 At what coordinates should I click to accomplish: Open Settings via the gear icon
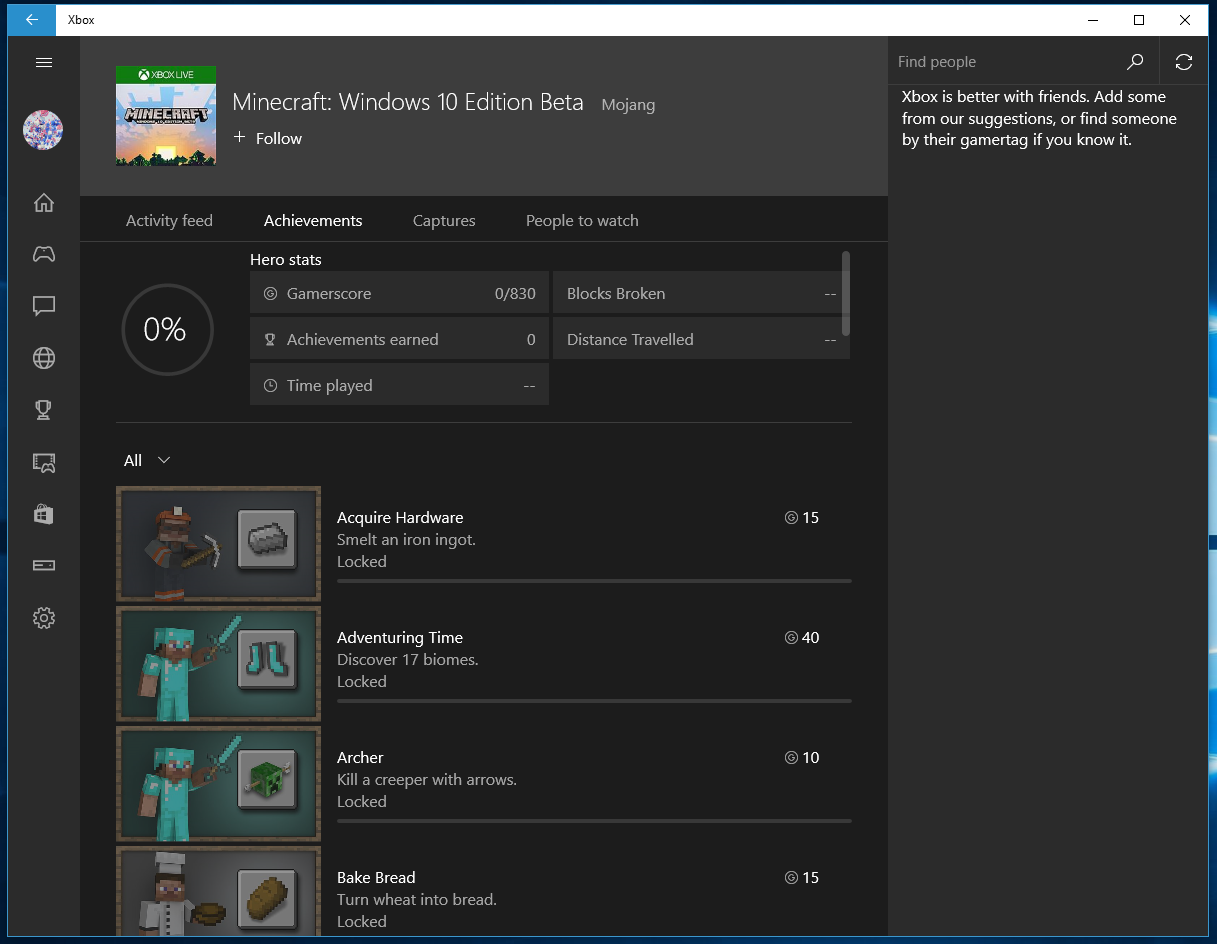43,618
